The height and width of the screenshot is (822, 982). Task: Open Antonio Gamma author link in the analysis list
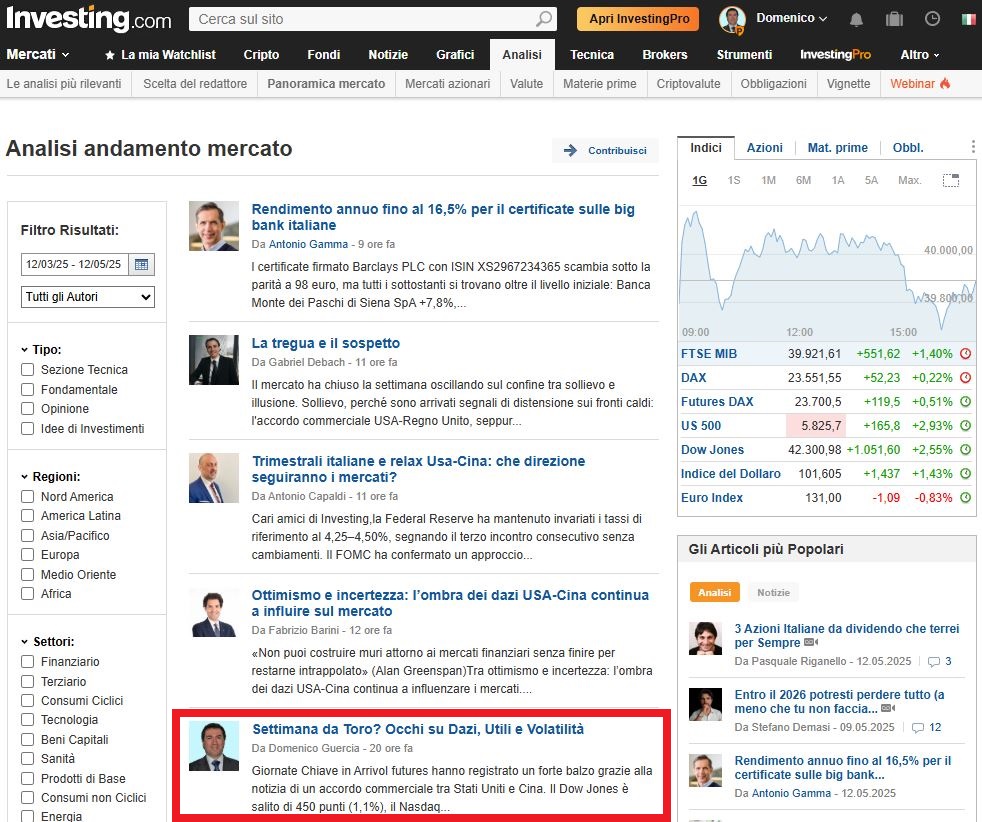(x=308, y=244)
